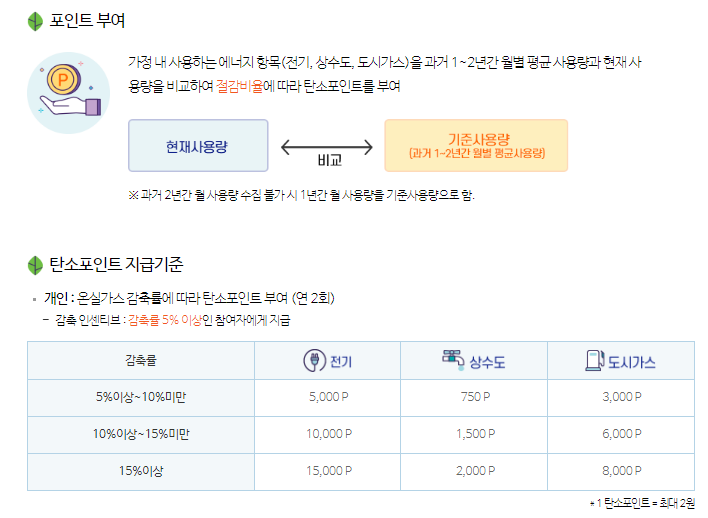Click the electric plug icon next to 전기

point(314,360)
